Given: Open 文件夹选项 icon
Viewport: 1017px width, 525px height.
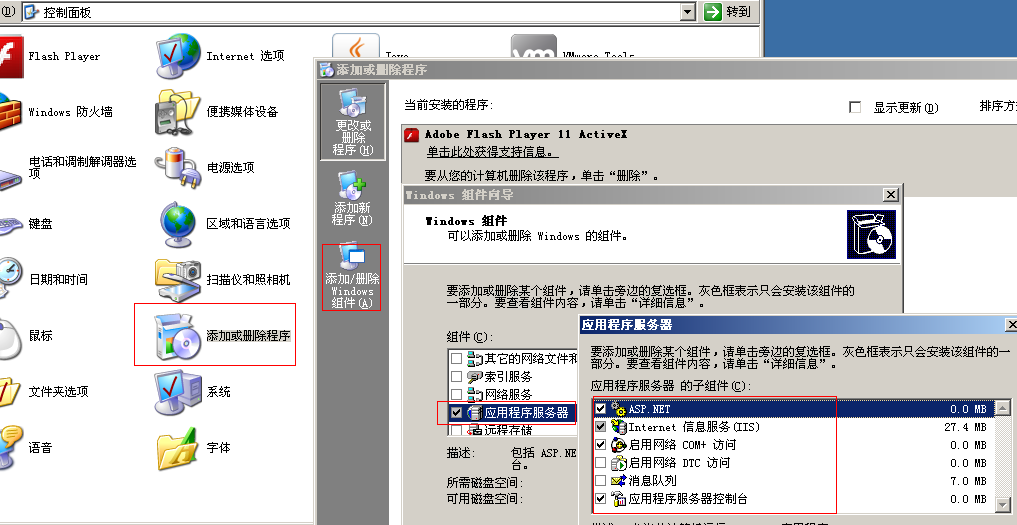Looking at the screenshot, I should (x=10, y=392).
